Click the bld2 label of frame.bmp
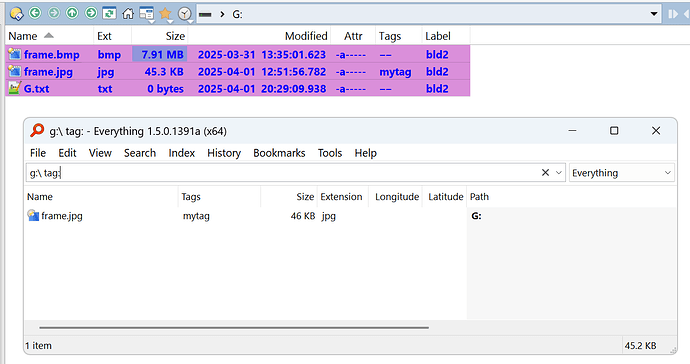Screen dimensions: 690x364 coord(437,55)
